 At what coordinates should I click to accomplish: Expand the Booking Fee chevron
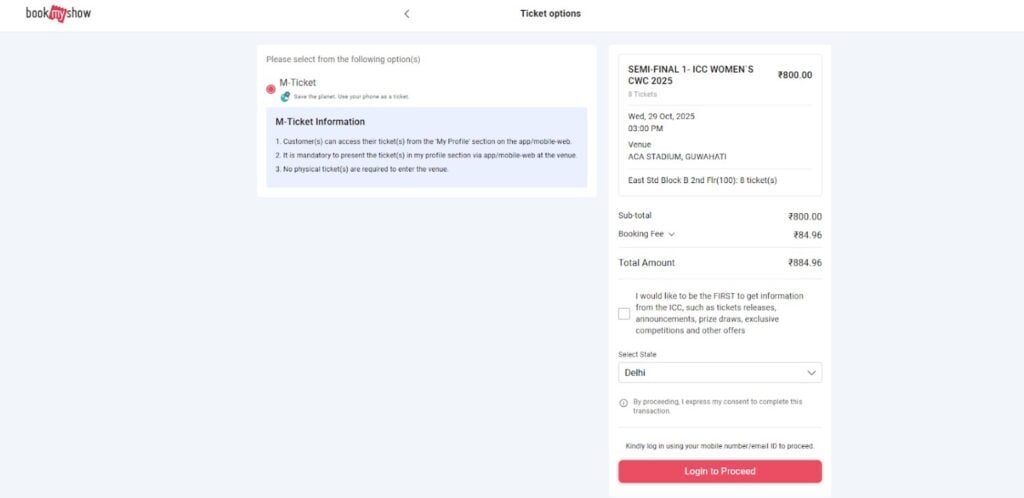coord(671,234)
